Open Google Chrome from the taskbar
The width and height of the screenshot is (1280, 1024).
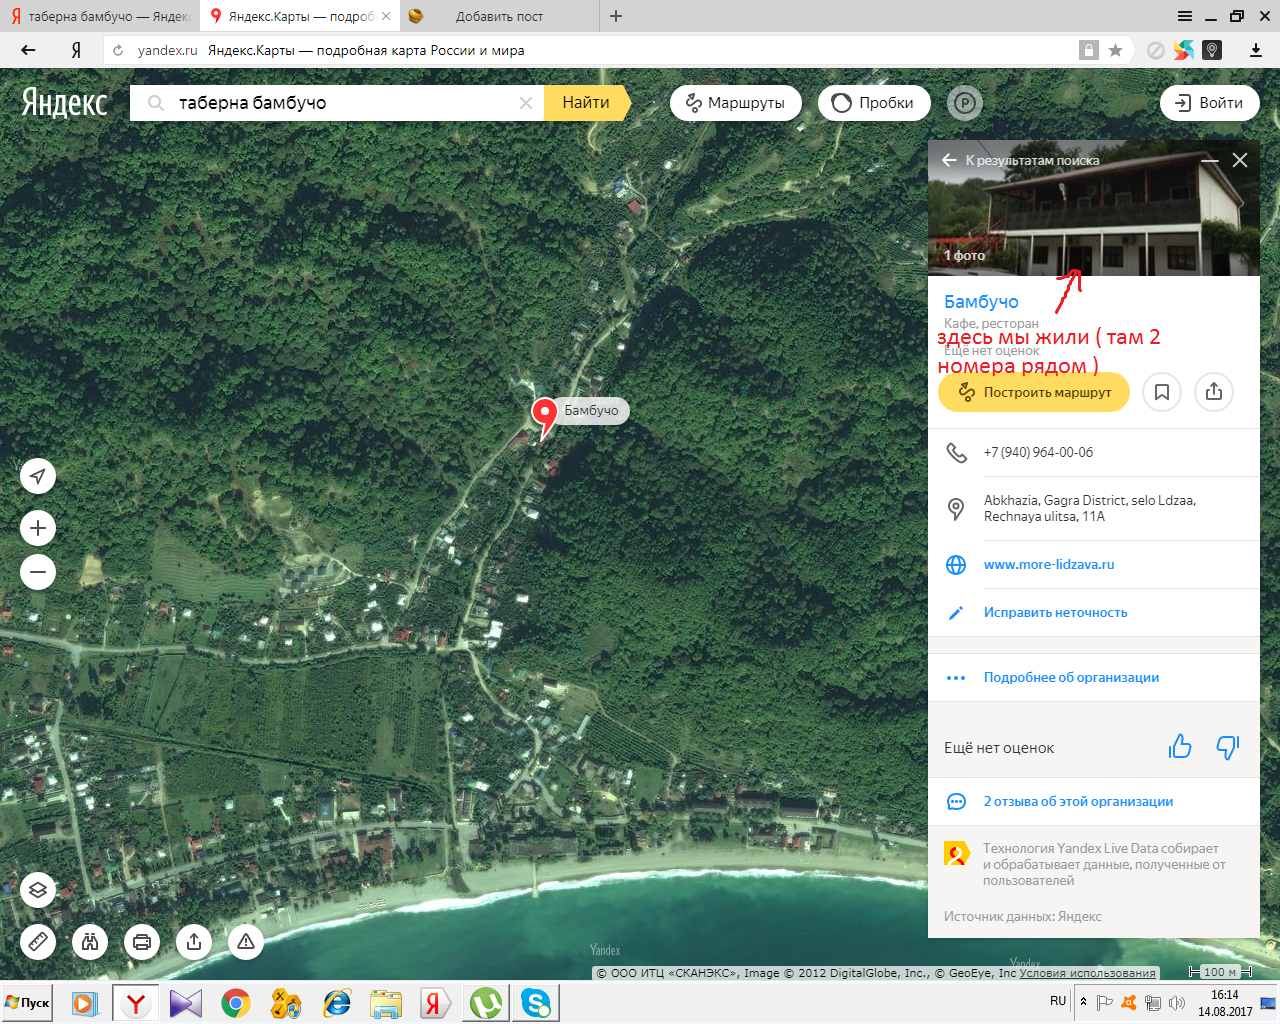(x=236, y=1002)
